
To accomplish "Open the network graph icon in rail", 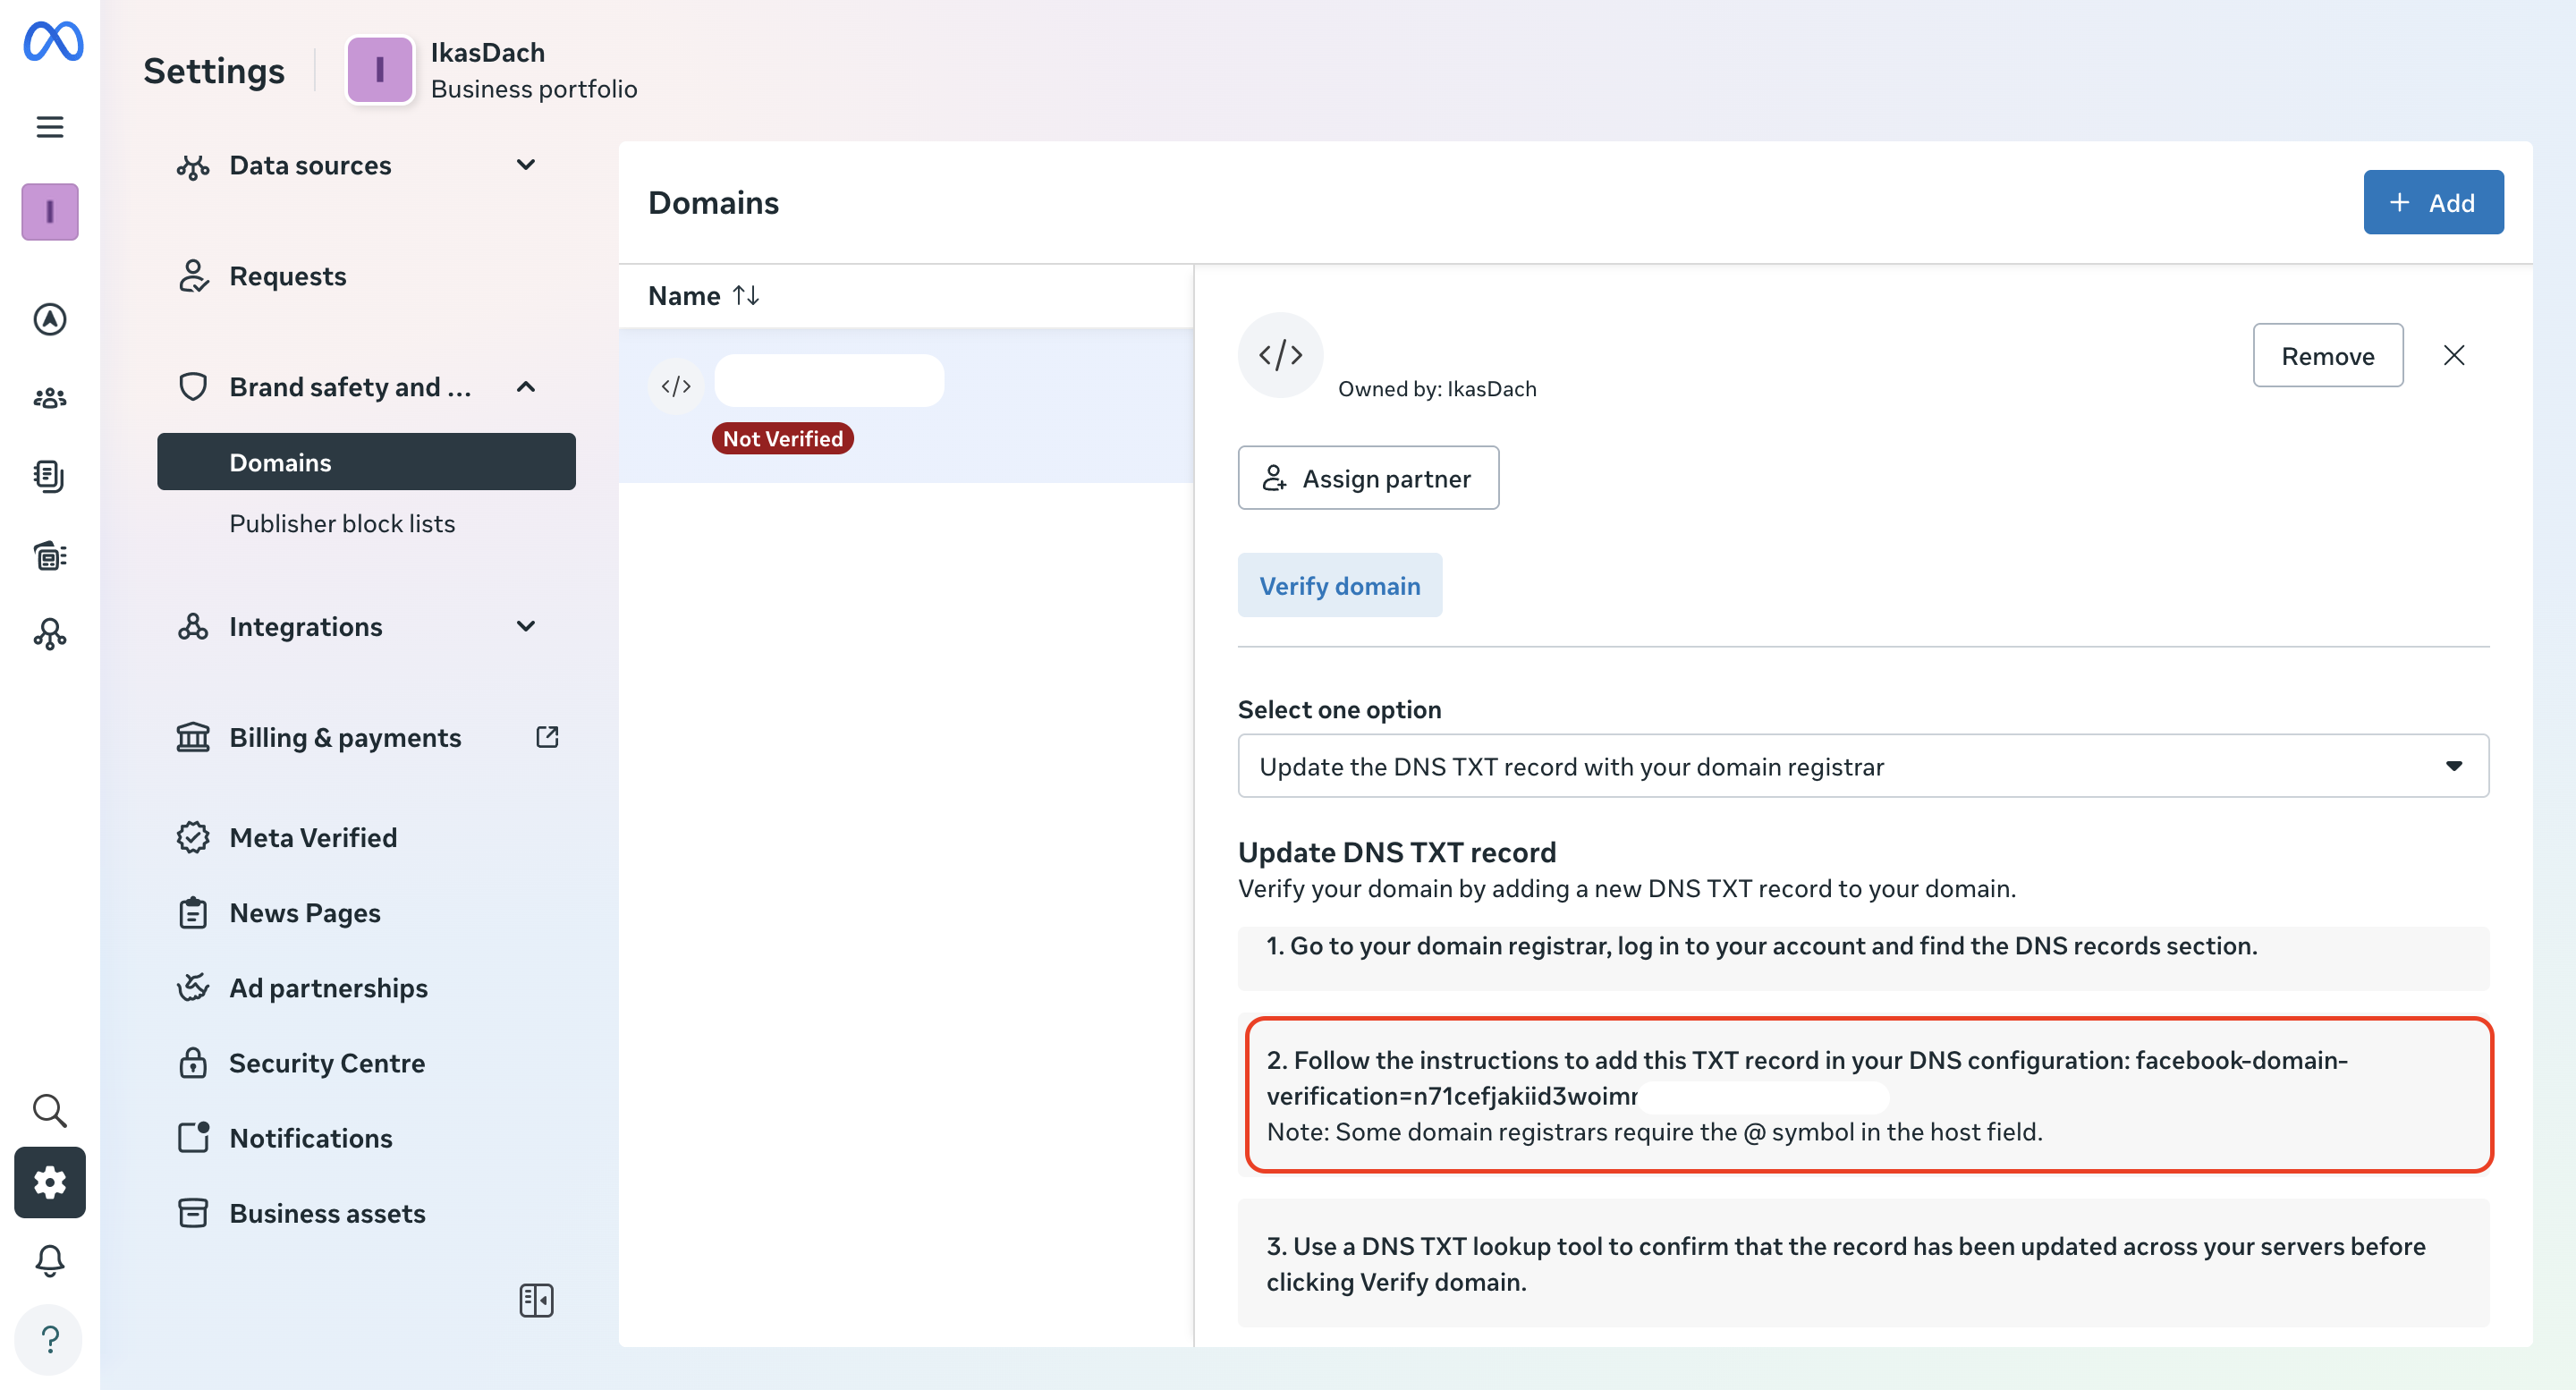I will [x=50, y=634].
